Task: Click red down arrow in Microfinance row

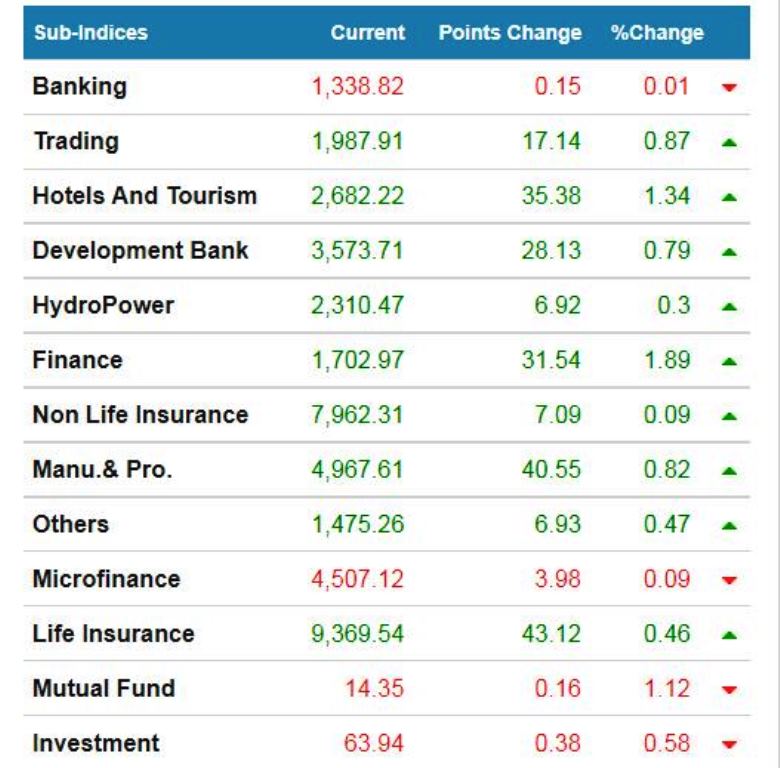Action: (728, 580)
